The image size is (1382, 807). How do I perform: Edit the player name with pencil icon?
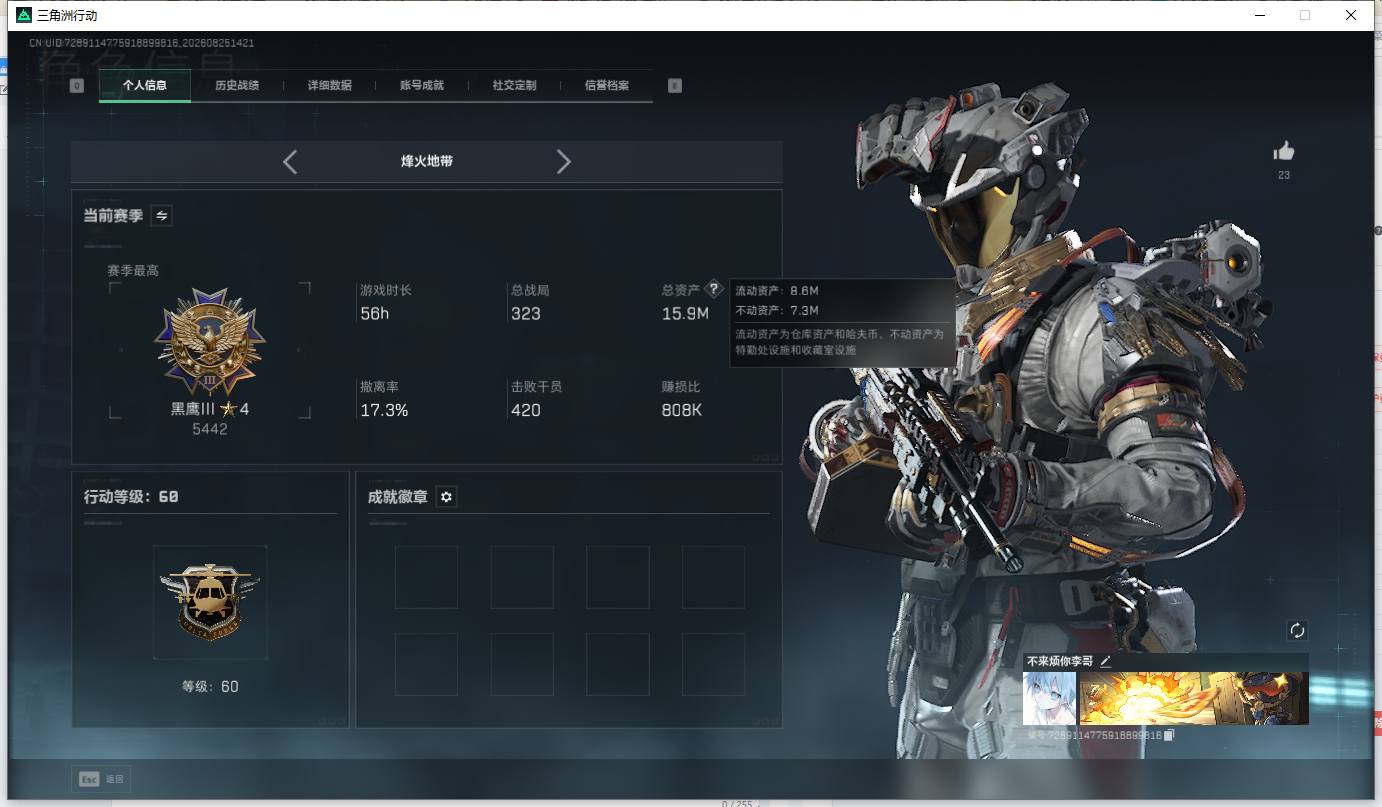click(1105, 661)
